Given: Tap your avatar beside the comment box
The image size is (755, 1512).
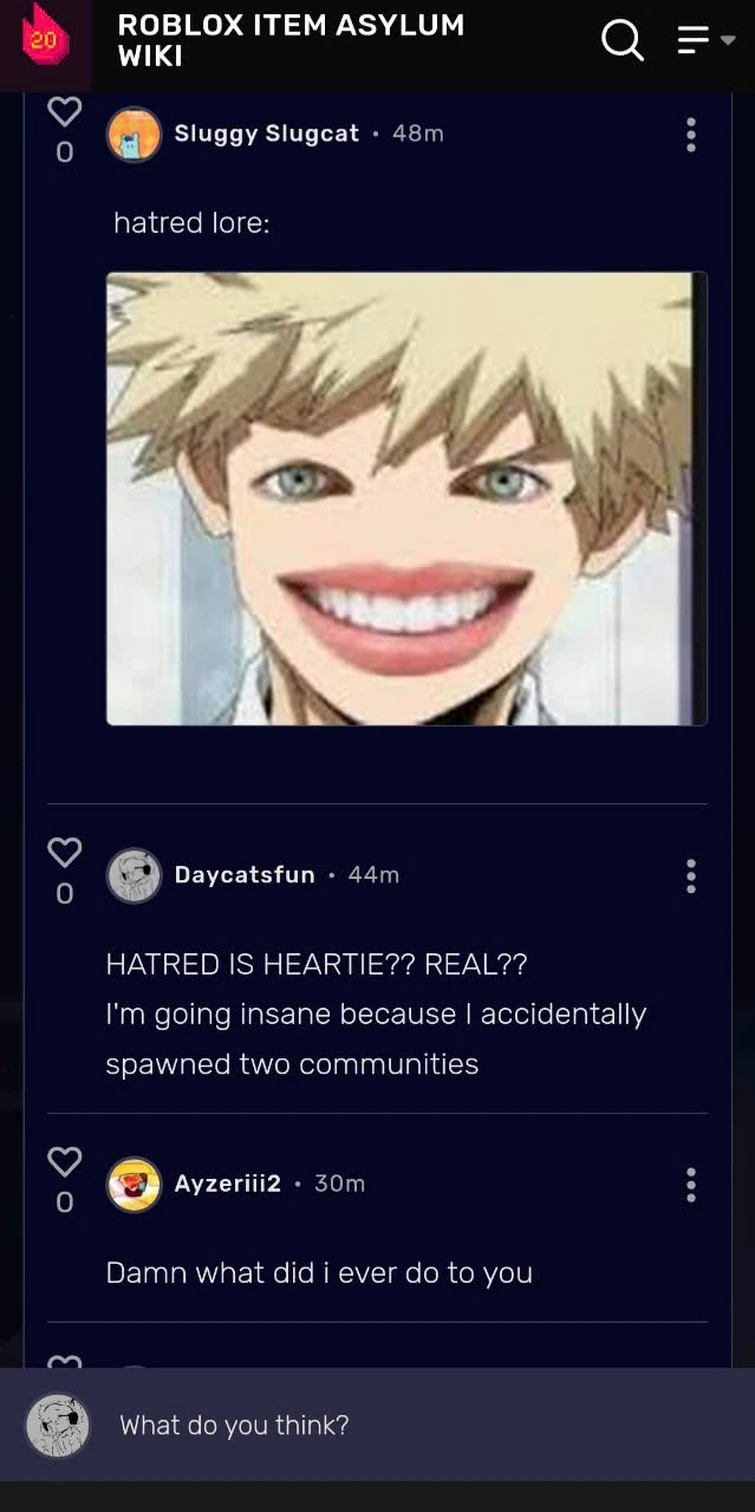Looking at the screenshot, I should pyautogui.click(x=57, y=1425).
